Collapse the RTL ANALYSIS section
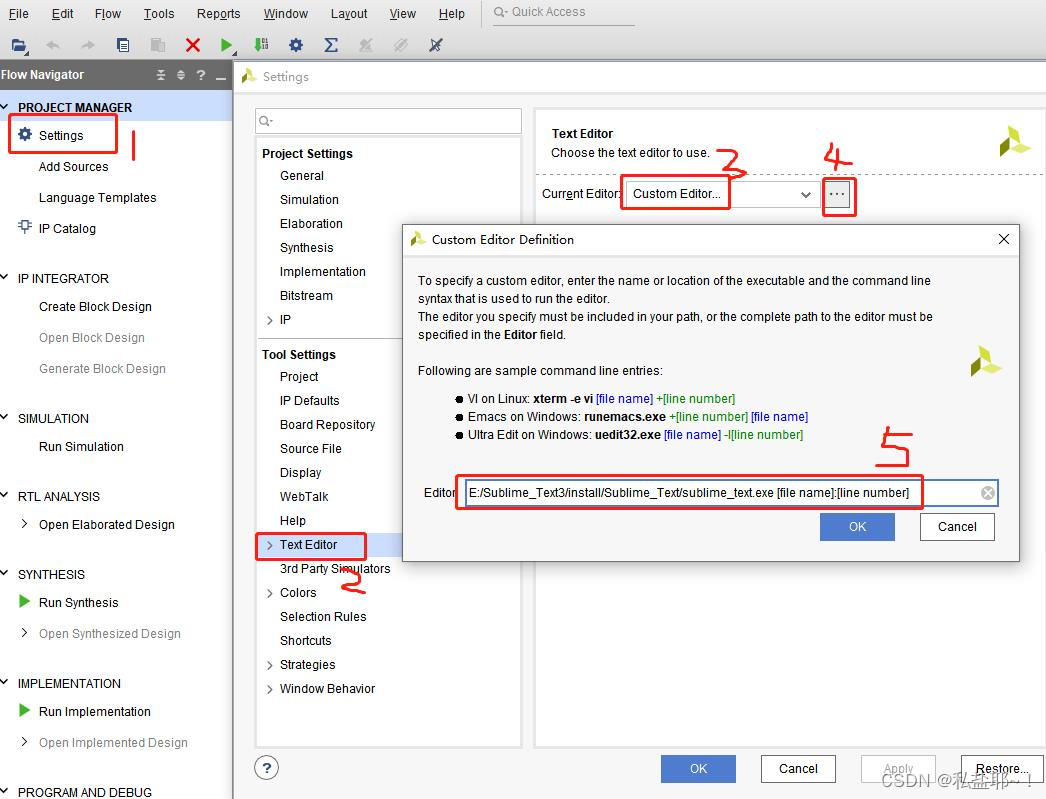 (x=5, y=496)
